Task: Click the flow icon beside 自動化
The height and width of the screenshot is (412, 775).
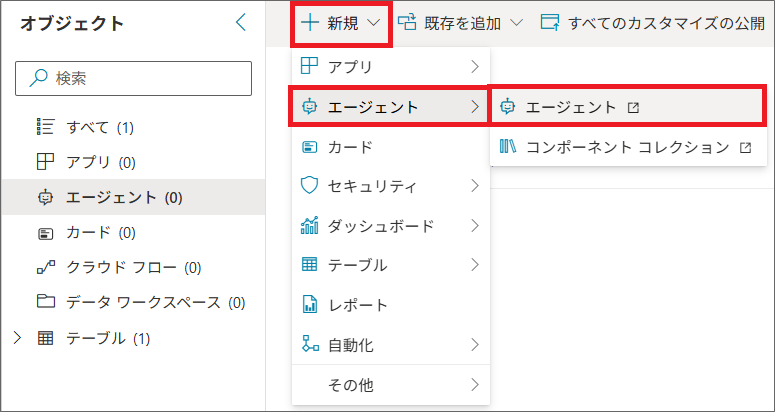Action: click(x=310, y=344)
